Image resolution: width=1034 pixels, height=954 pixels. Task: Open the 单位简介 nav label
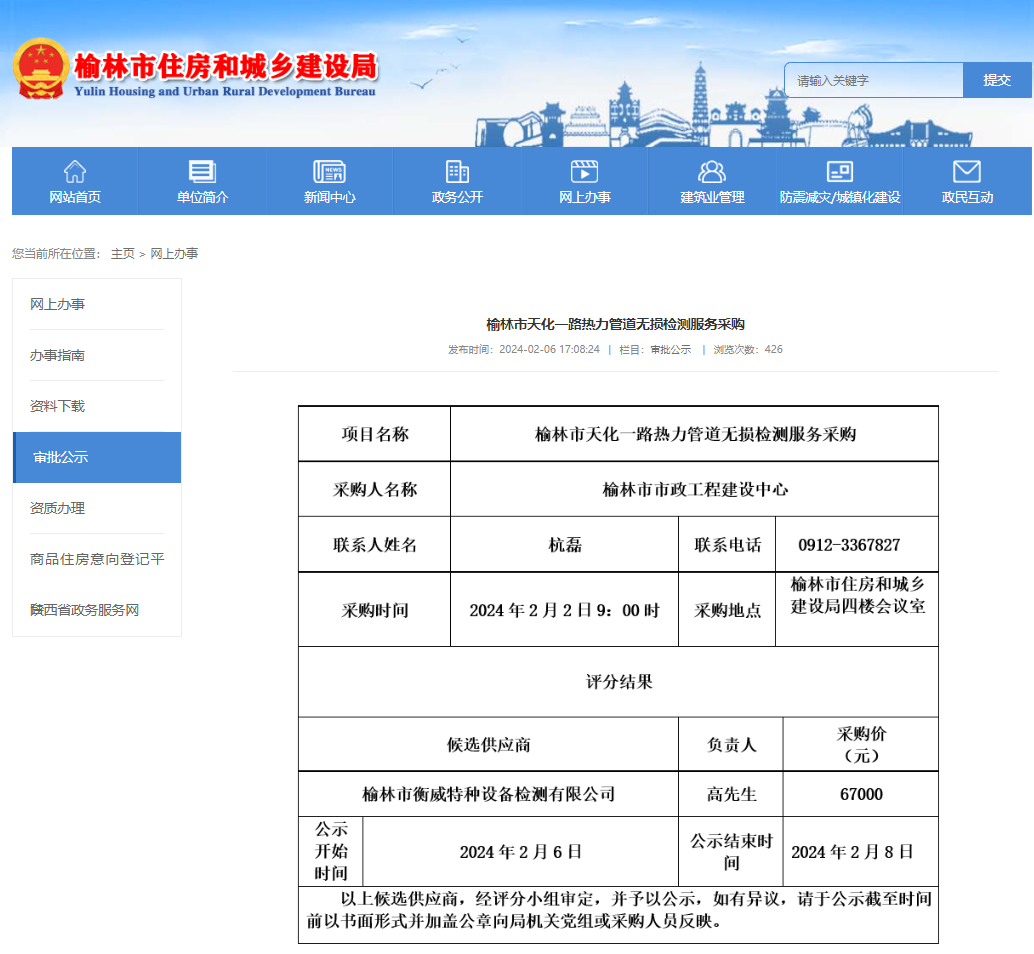coord(202,197)
